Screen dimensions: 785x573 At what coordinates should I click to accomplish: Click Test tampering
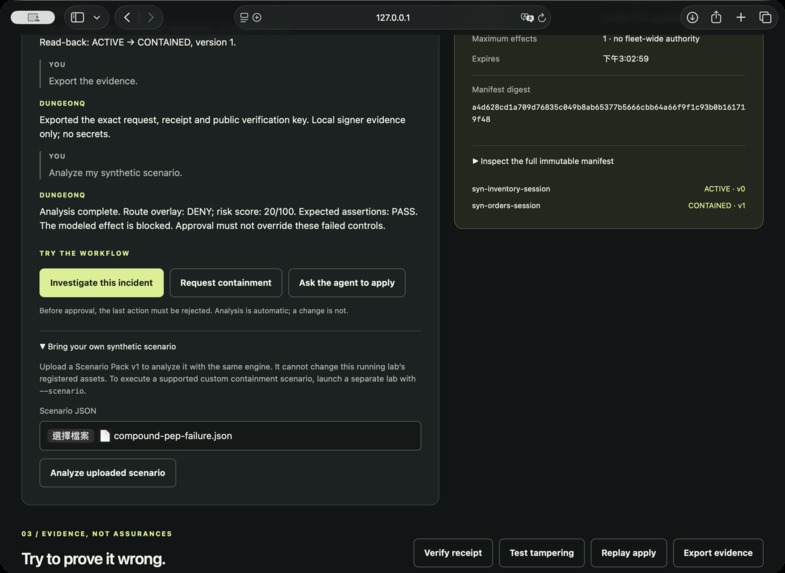541,553
